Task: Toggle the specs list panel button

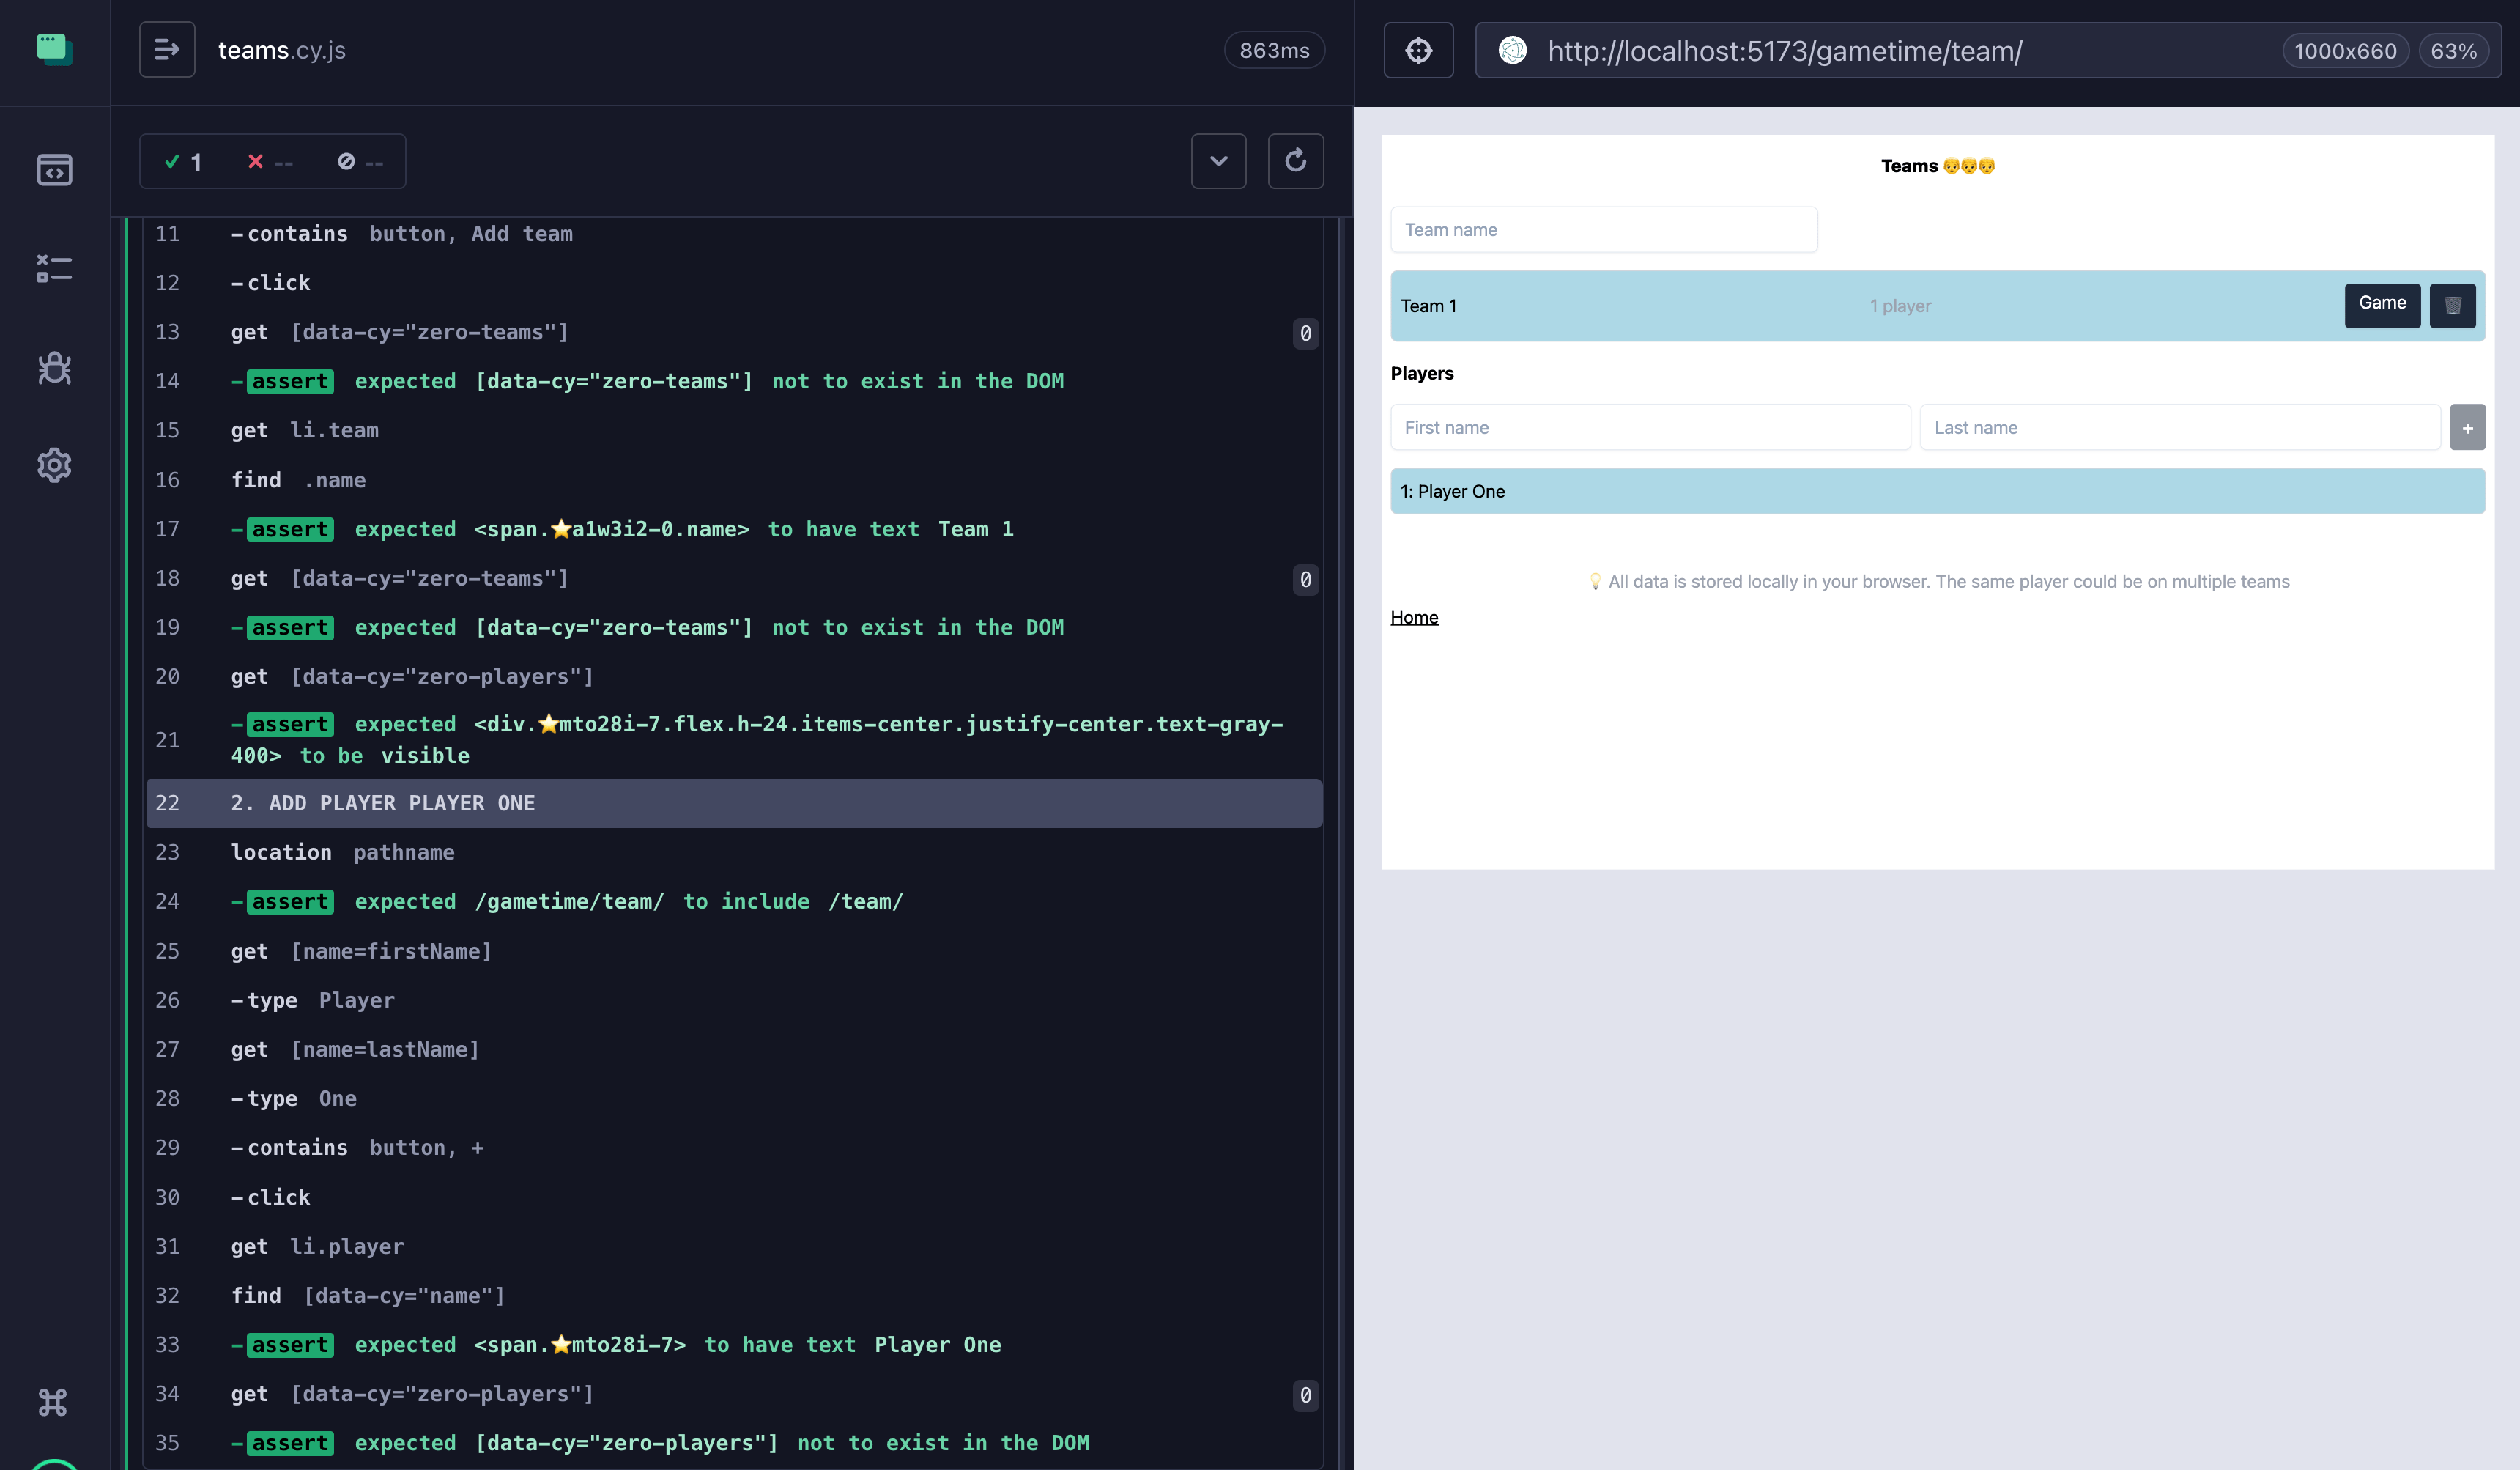Action: click(167, 50)
